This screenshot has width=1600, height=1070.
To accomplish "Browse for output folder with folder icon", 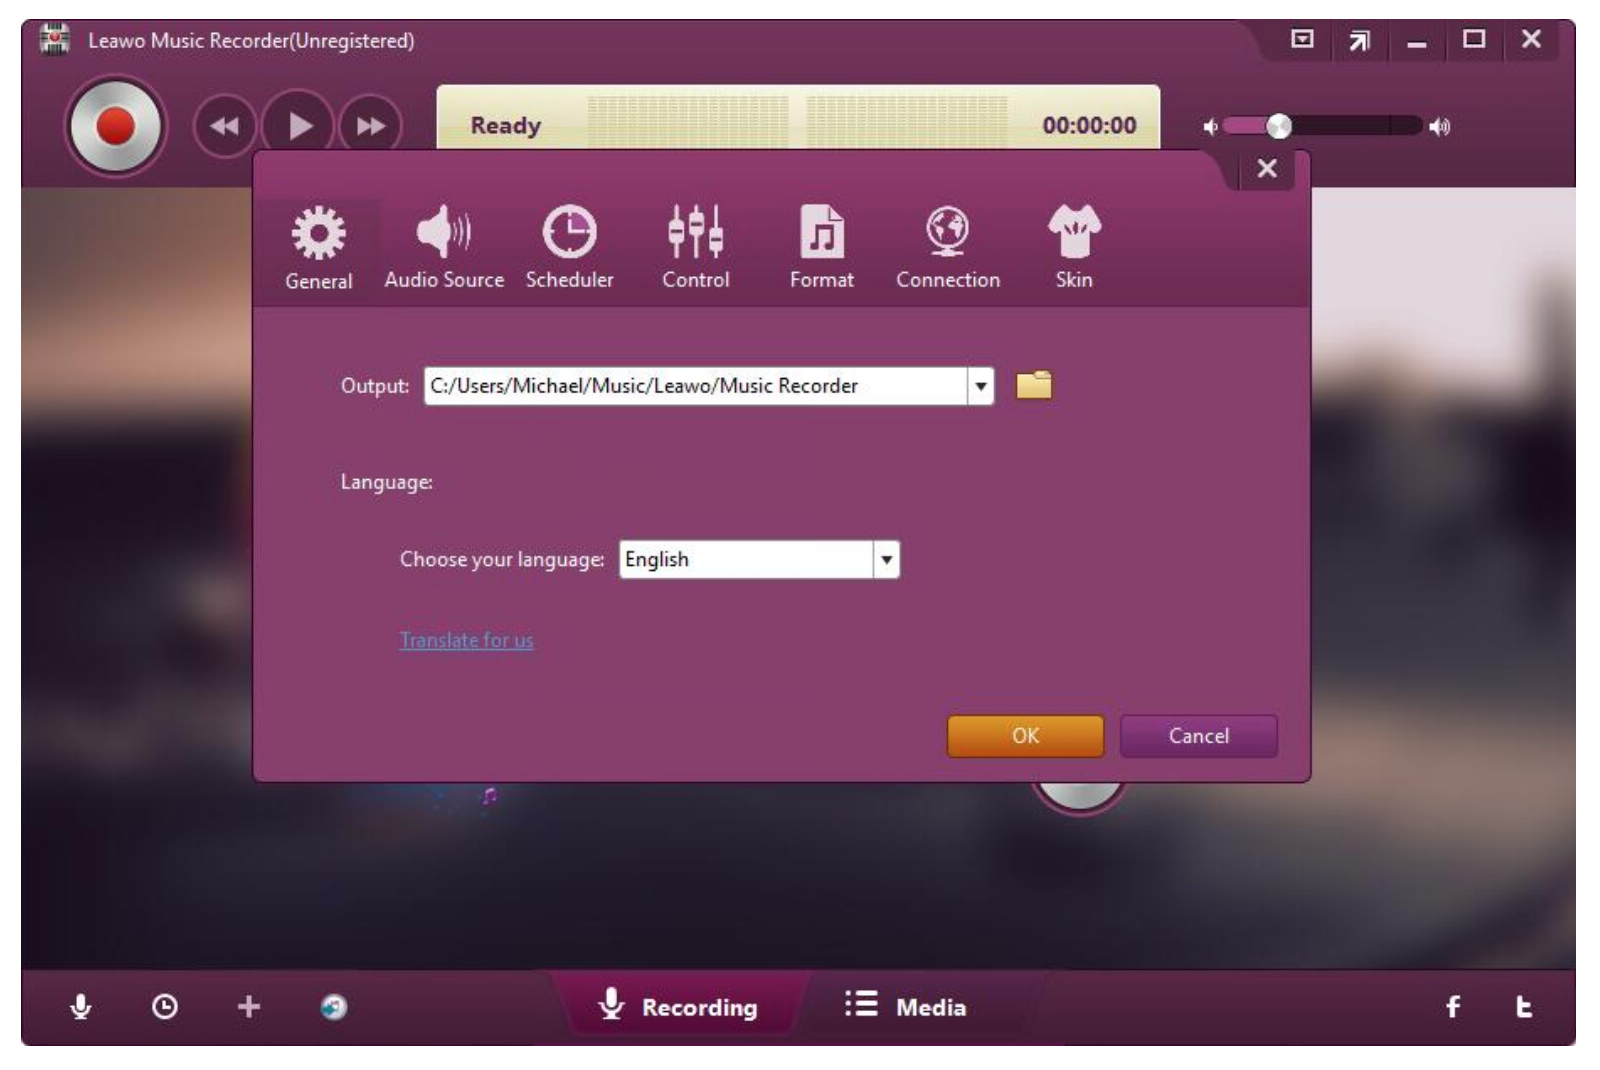I will [1034, 385].
